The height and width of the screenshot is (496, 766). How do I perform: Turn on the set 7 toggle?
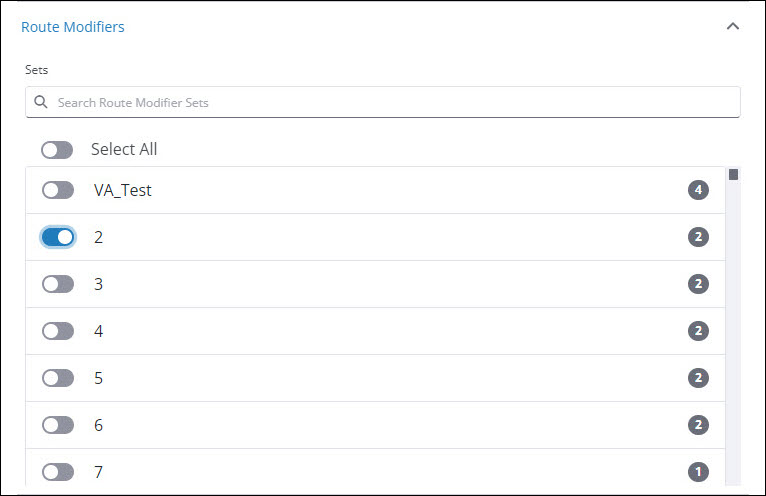[58, 472]
